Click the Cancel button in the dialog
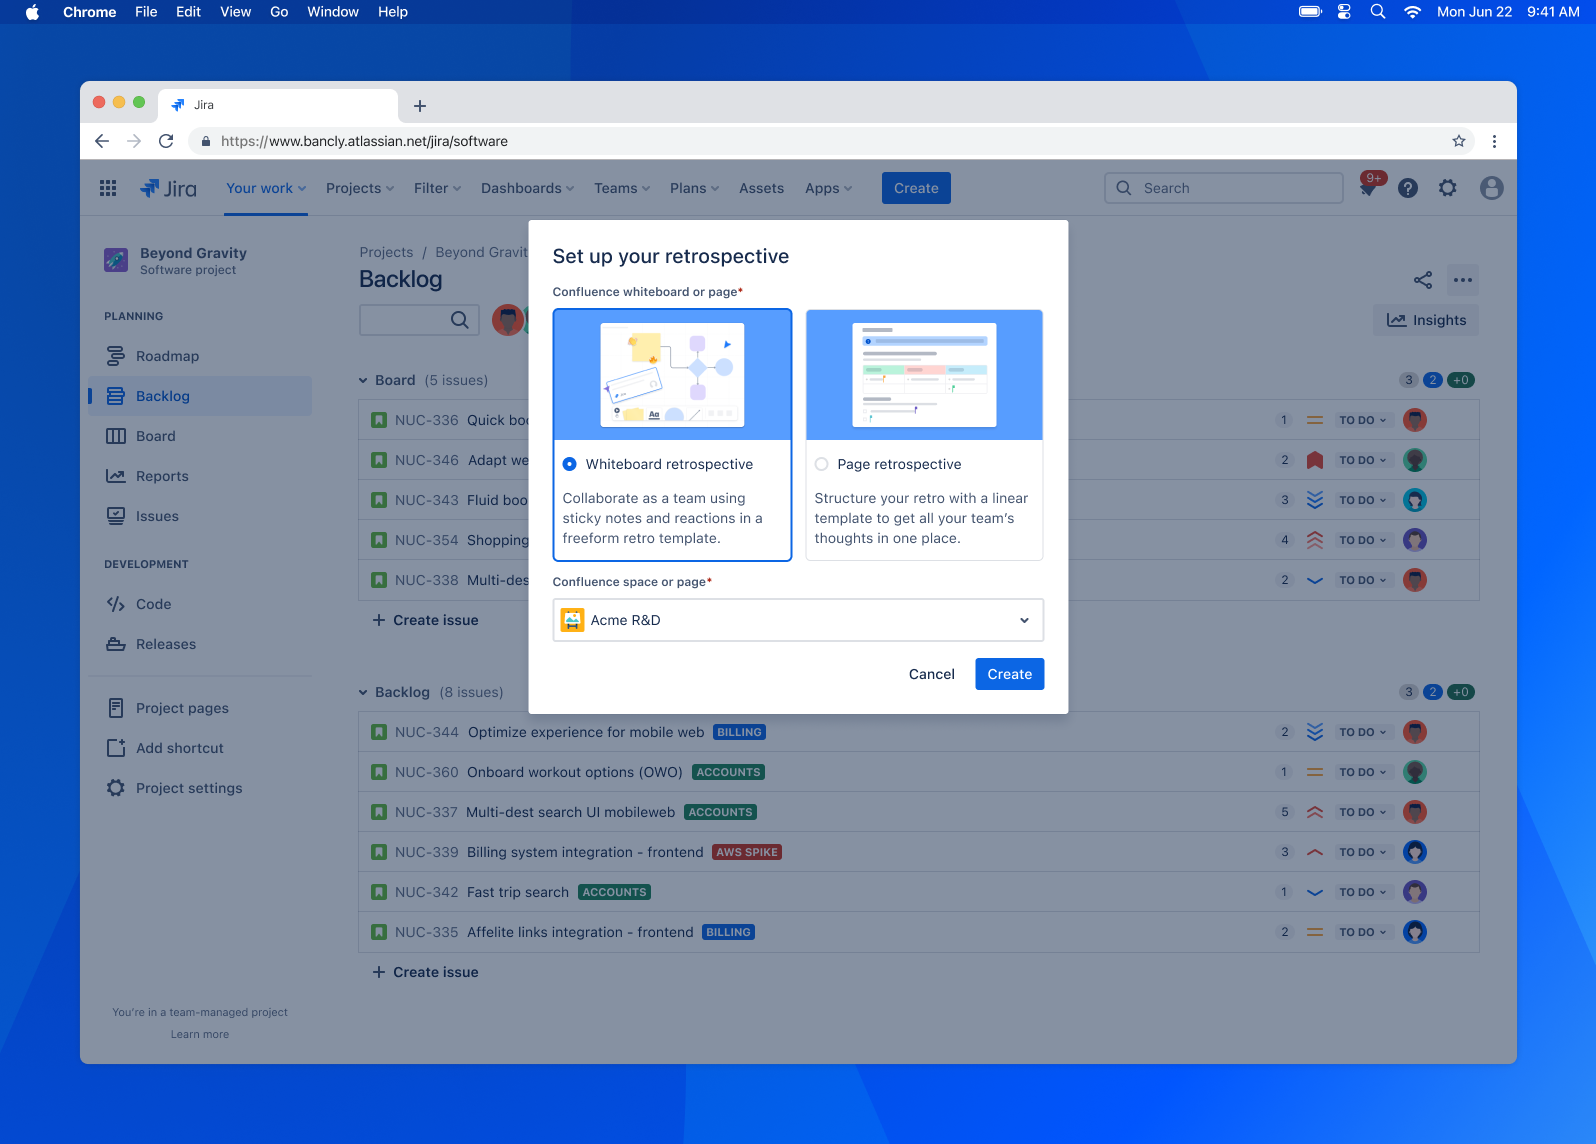Screen dimensions: 1596x1144 932,674
